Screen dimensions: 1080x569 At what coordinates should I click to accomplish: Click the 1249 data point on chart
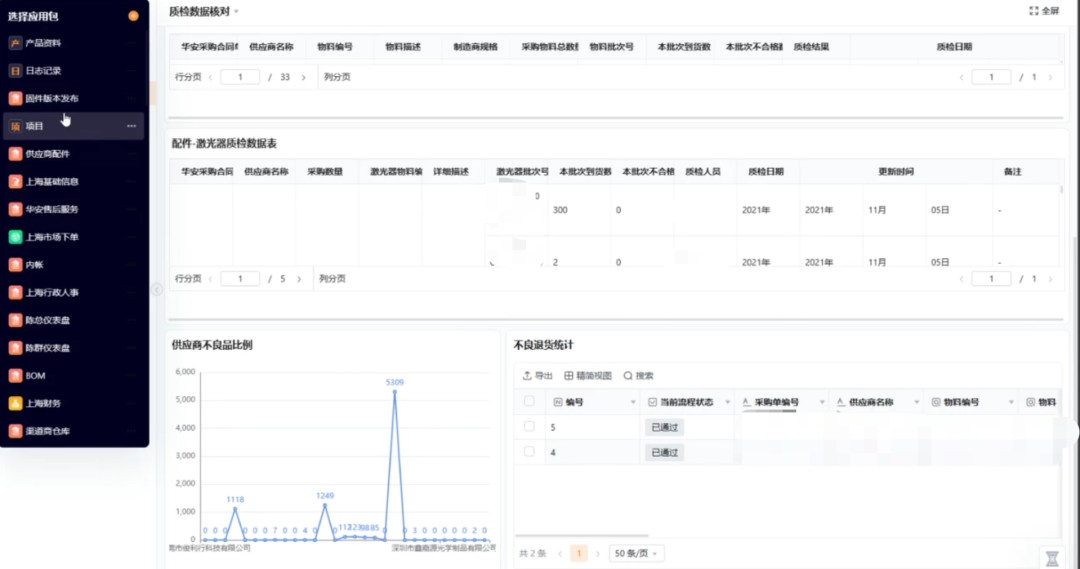click(325, 506)
